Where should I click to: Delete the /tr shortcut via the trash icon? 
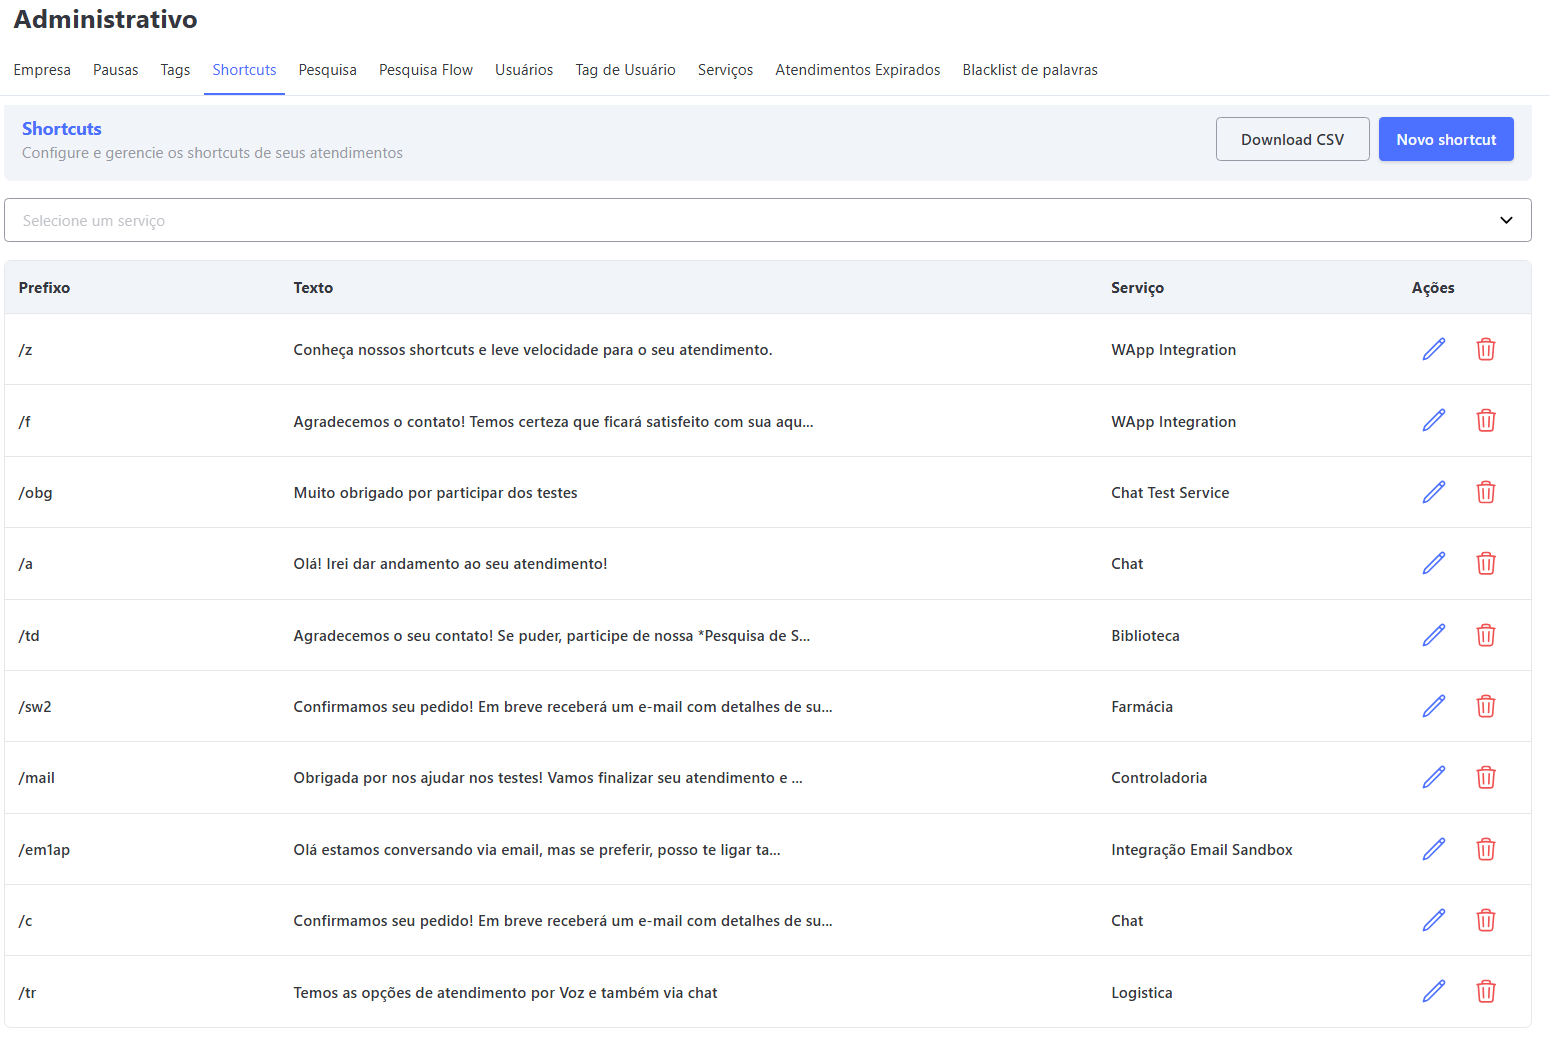(1486, 991)
